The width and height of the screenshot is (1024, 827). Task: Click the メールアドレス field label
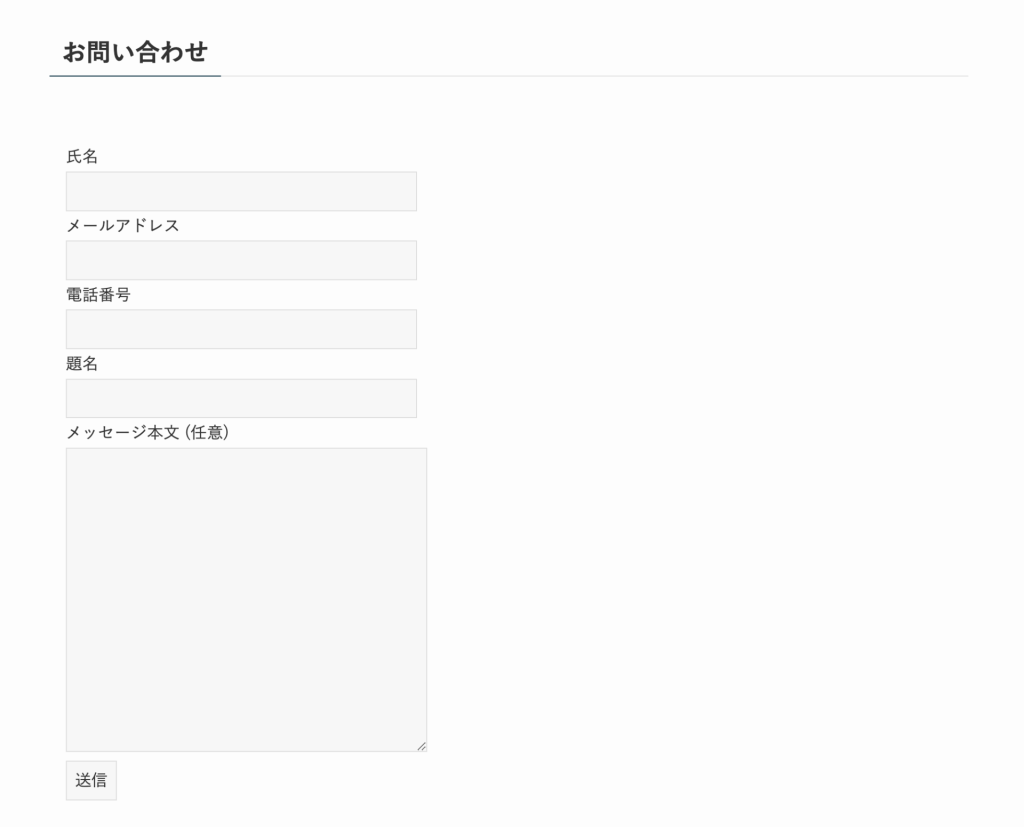123,226
